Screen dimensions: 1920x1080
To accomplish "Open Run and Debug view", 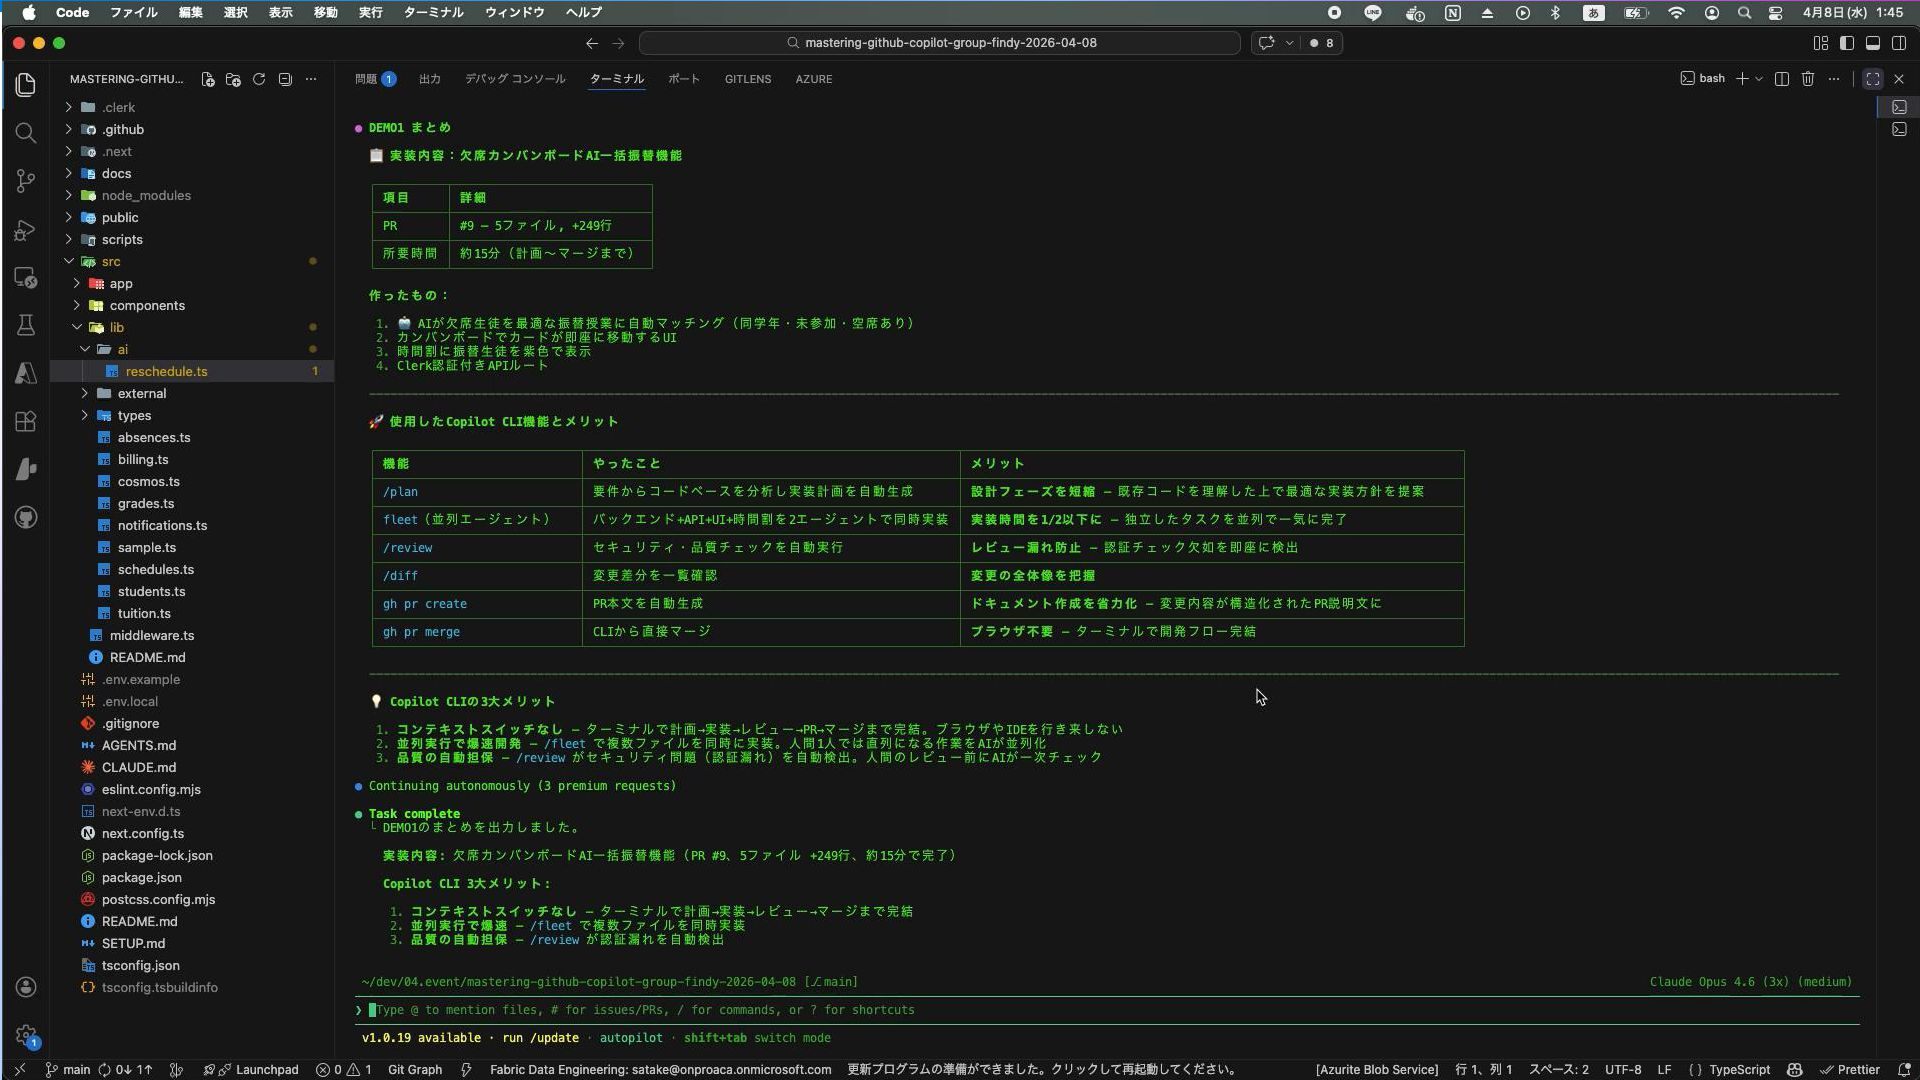I will coord(26,231).
